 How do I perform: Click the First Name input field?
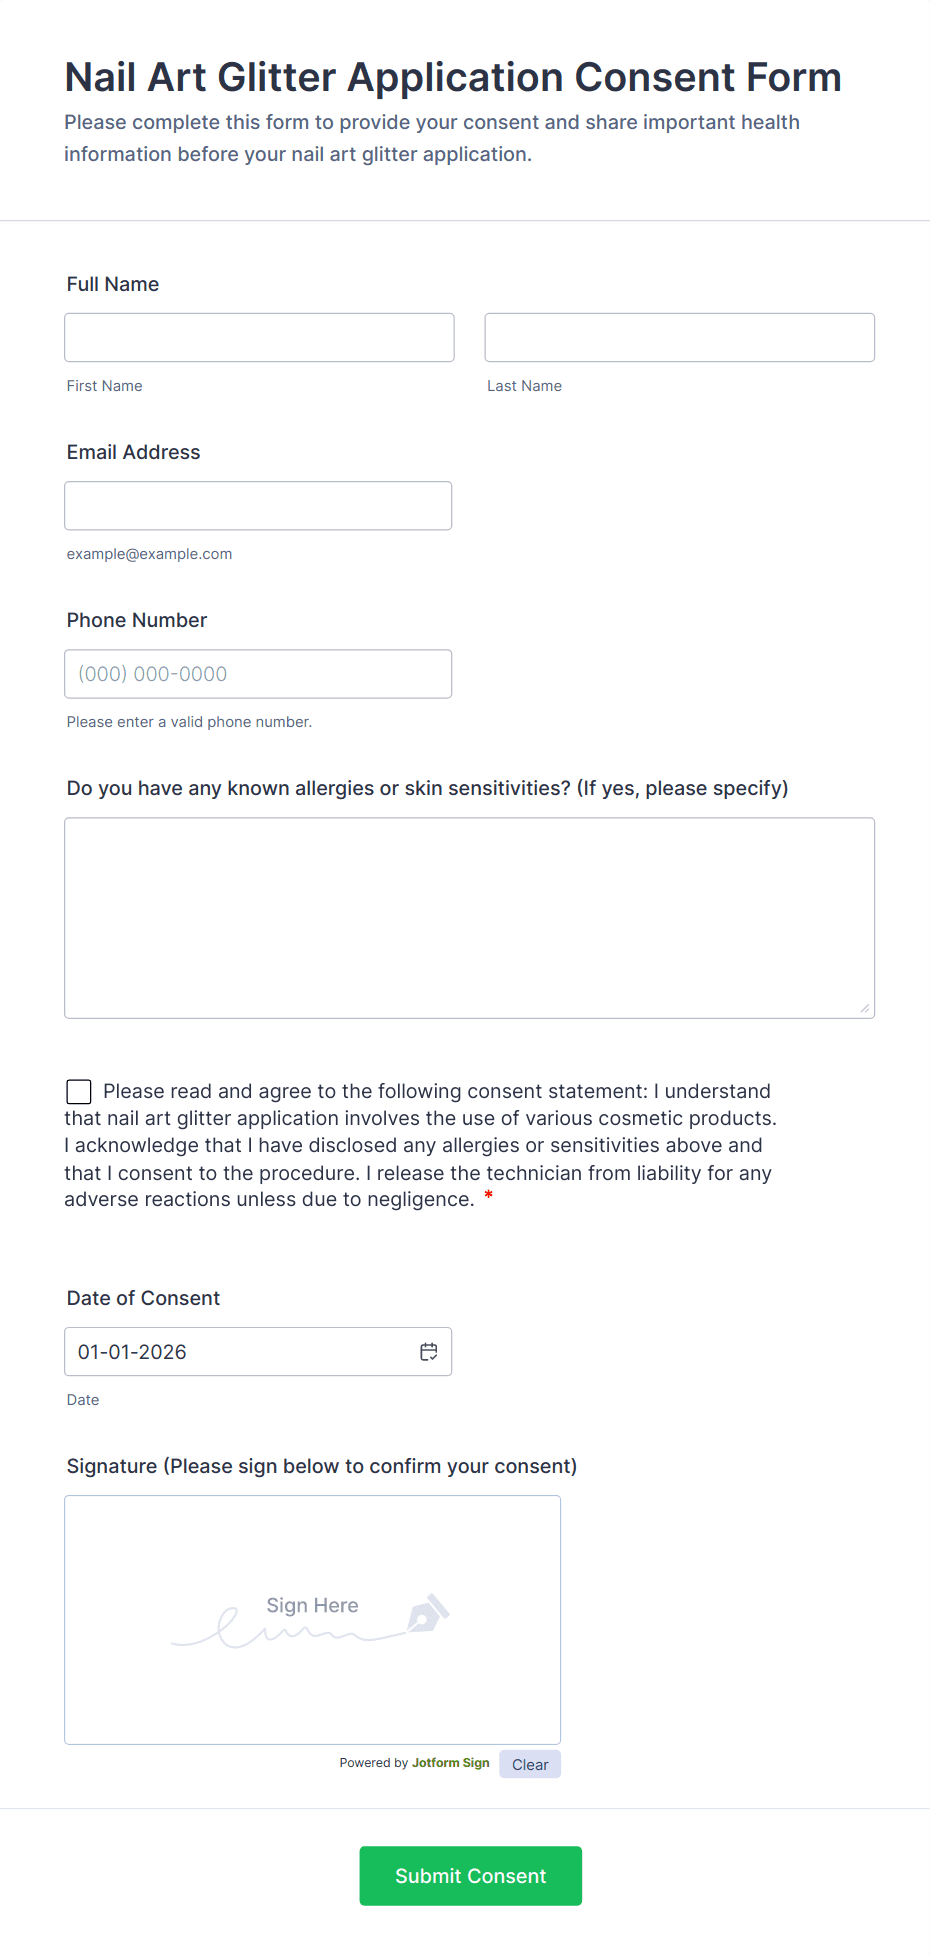[259, 338]
